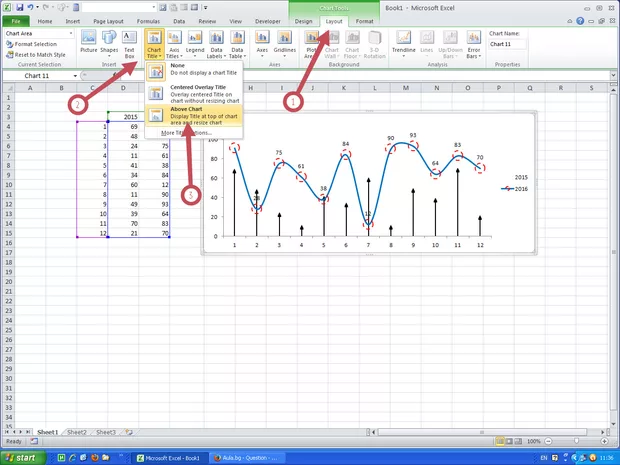Click the macro record icon in status bar
Screen dimensions: 620x465
pyautogui.click(x=34, y=441)
